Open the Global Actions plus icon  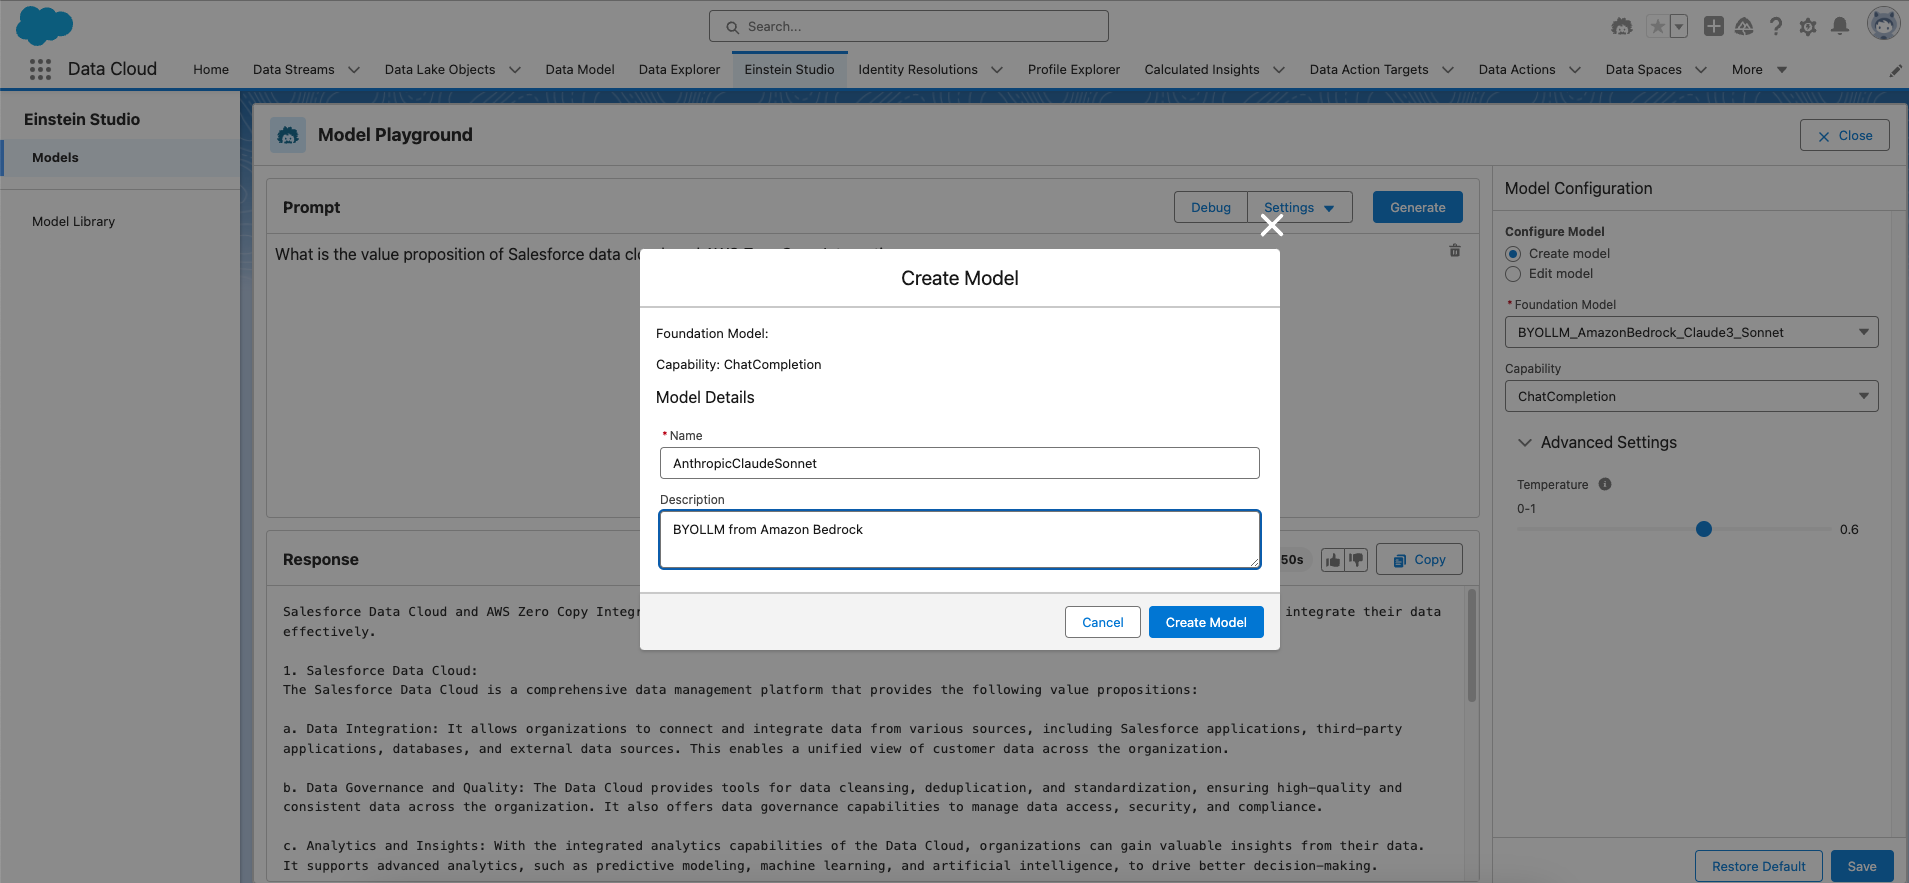1714,27
